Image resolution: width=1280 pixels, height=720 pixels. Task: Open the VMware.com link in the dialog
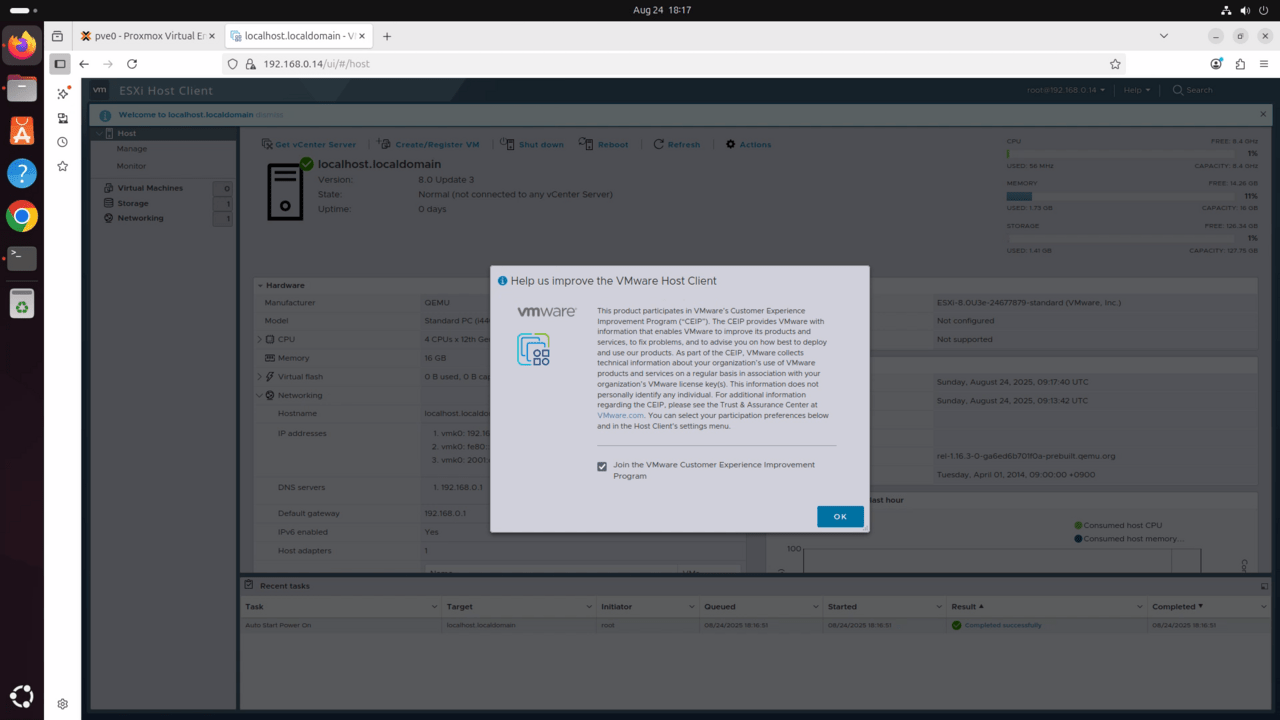click(620, 415)
